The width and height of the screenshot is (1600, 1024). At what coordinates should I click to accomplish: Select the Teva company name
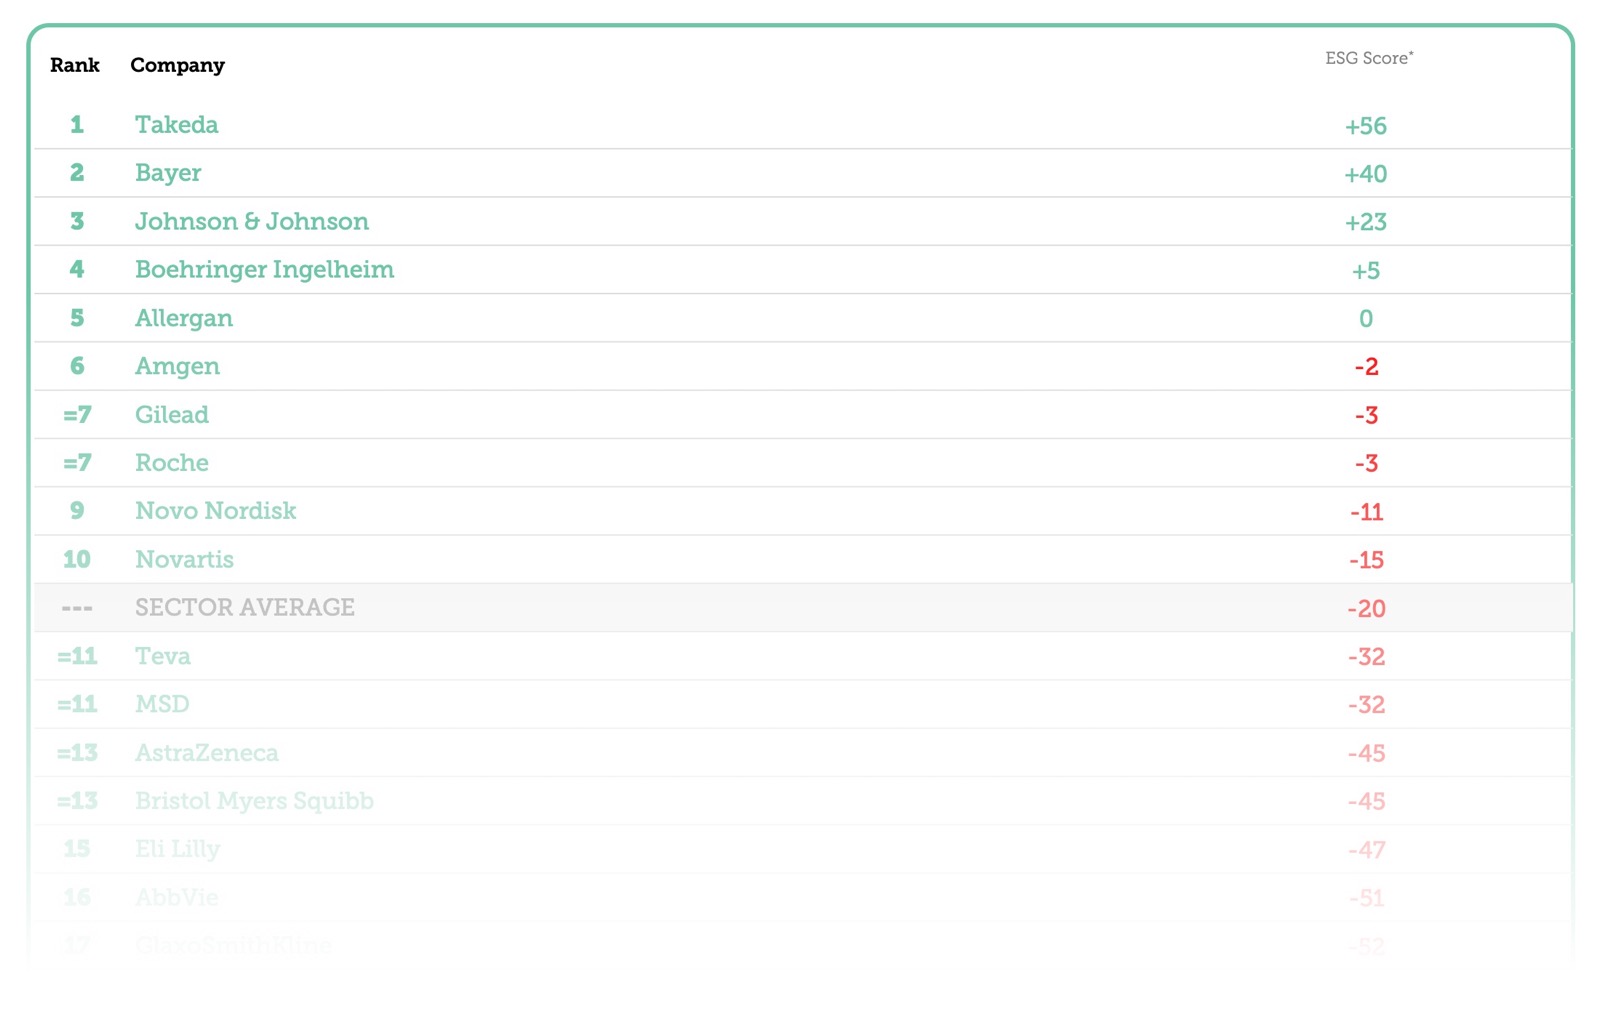click(163, 656)
